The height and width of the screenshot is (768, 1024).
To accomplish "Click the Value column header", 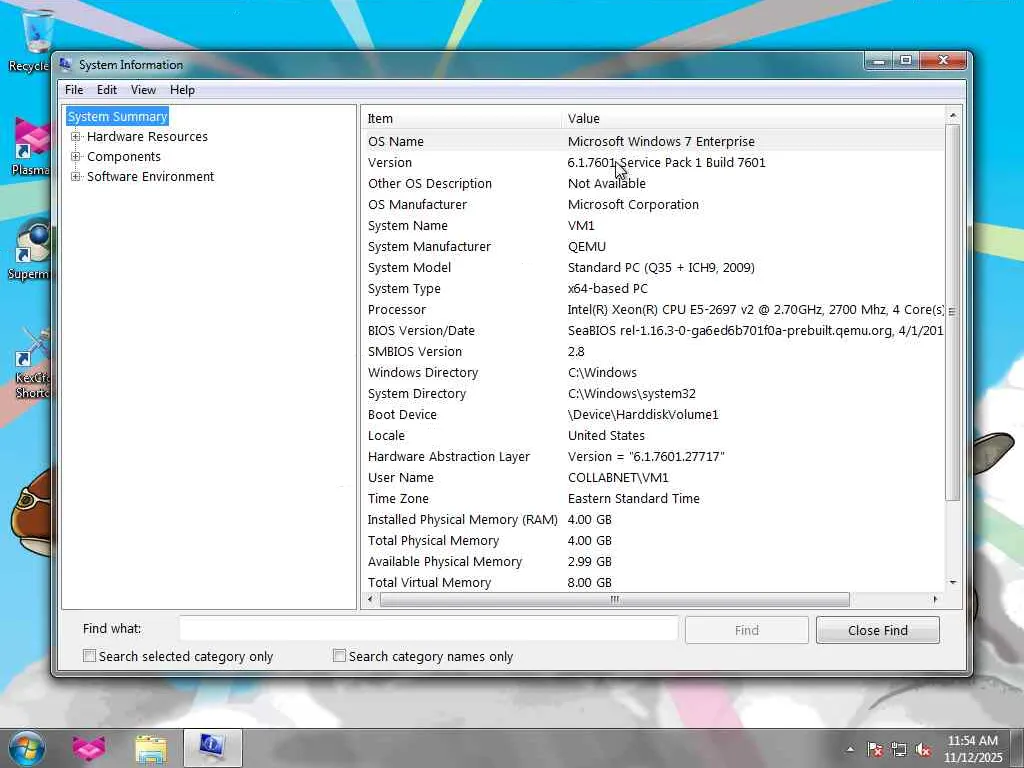I will pos(753,118).
